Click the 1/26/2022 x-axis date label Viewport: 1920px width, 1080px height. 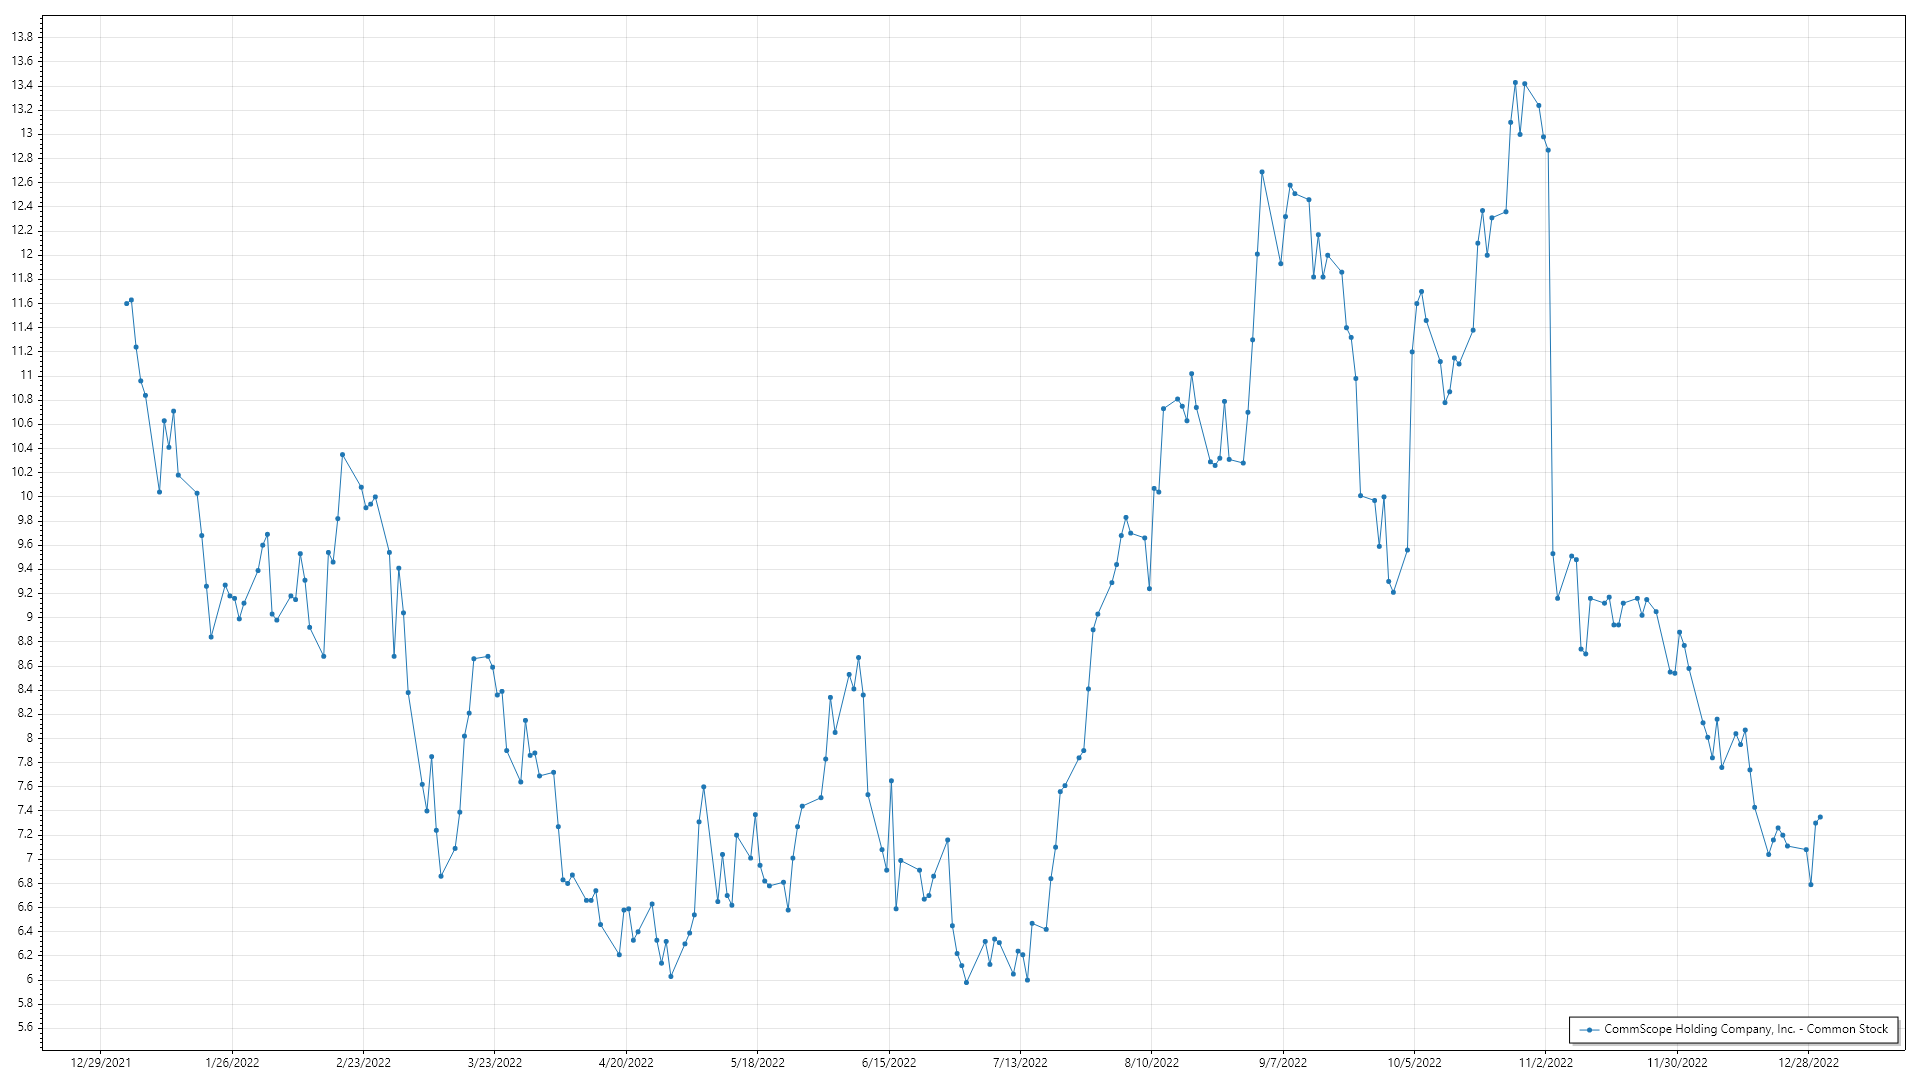pyautogui.click(x=232, y=1063)
